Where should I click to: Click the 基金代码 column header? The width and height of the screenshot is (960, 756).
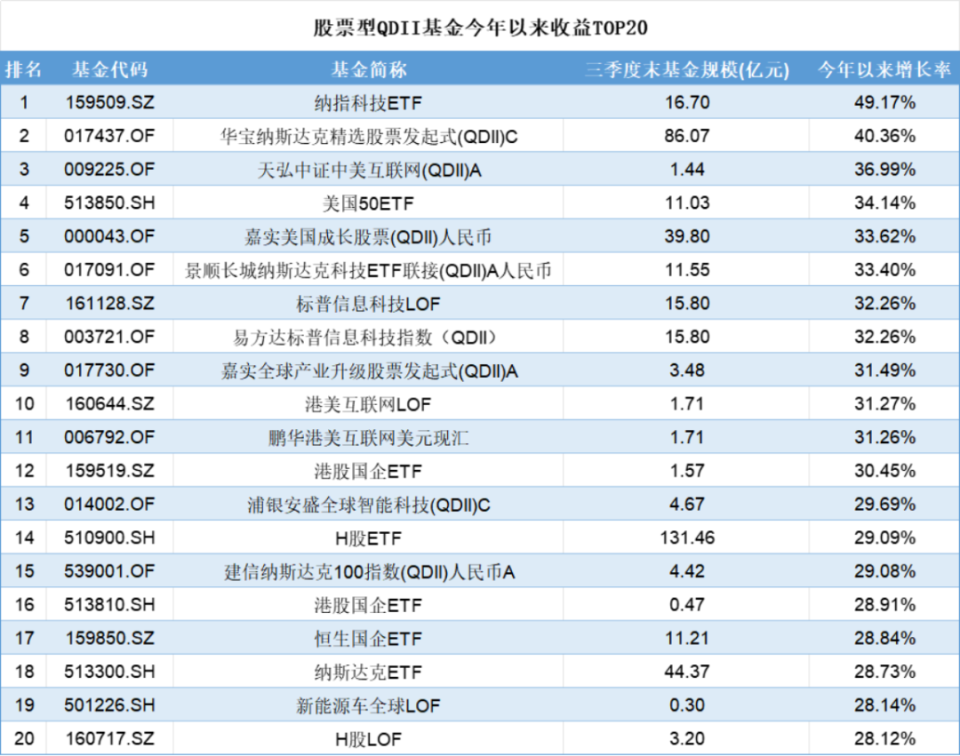[x=110, y=69]
